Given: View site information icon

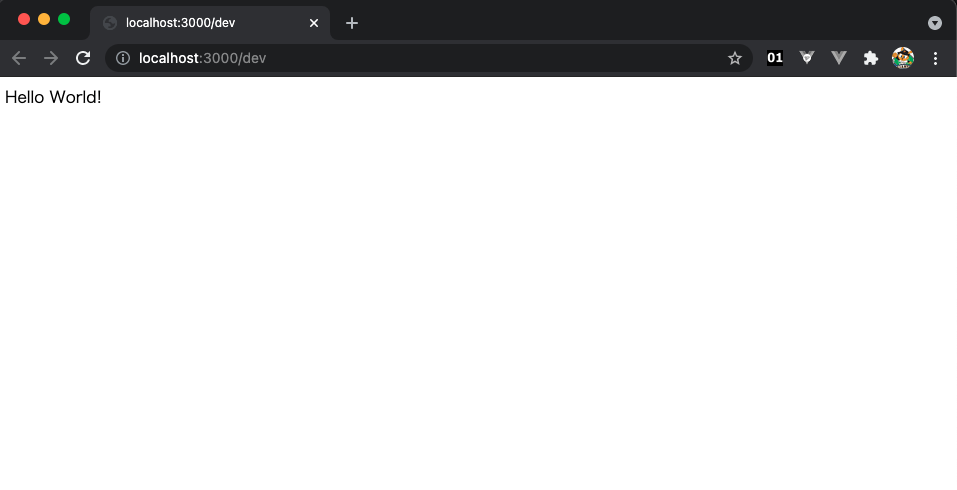Looking at the screenshot, I should 123,58.
